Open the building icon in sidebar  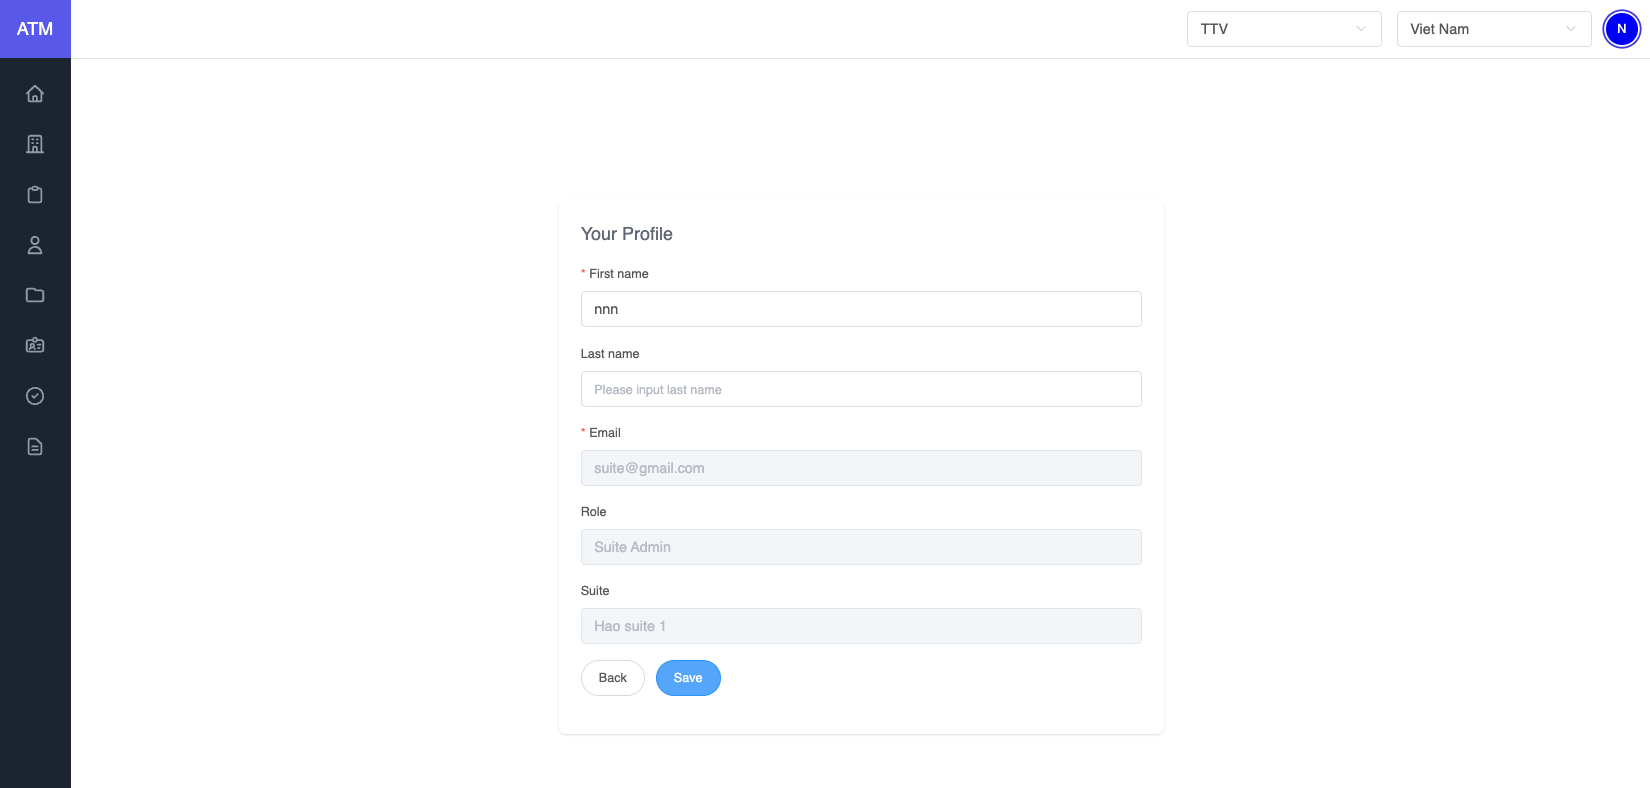pos(35,144)
